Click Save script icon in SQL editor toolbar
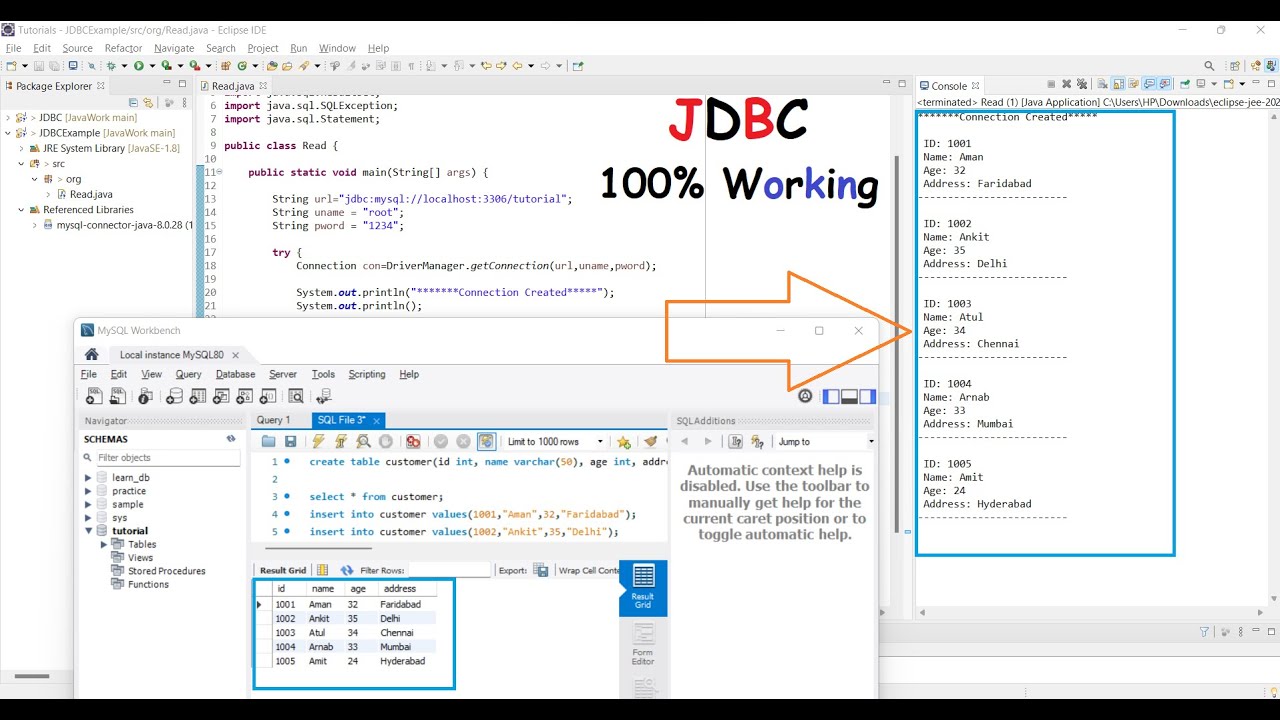Image resolution: width=1280 pixels, height=720 pixels. pos(290,441)
